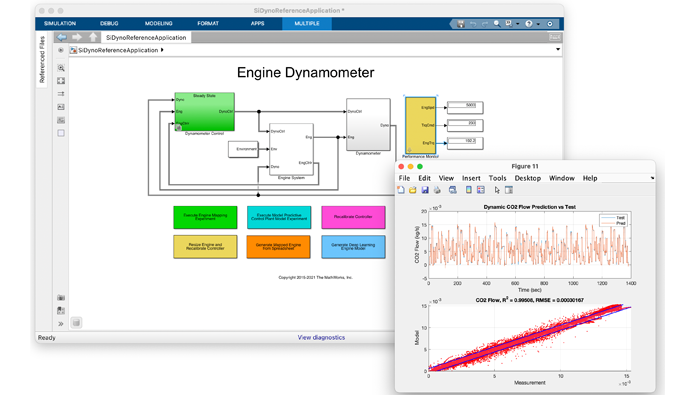The height and width of the screenshot is (395, 695).
Task: Navigate back with the left arrow in Simulink
Action: point(61,37)
